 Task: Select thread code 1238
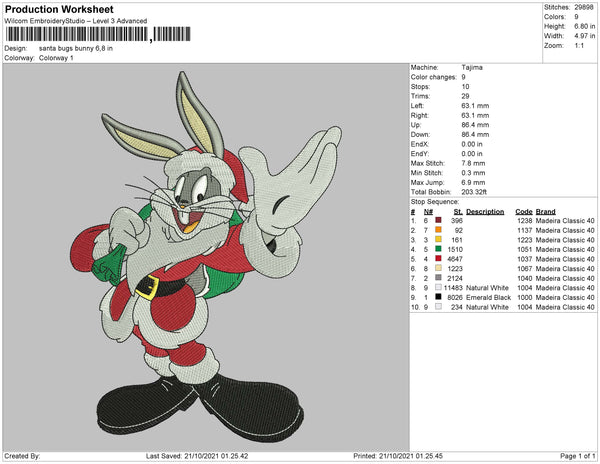point(525,221)
